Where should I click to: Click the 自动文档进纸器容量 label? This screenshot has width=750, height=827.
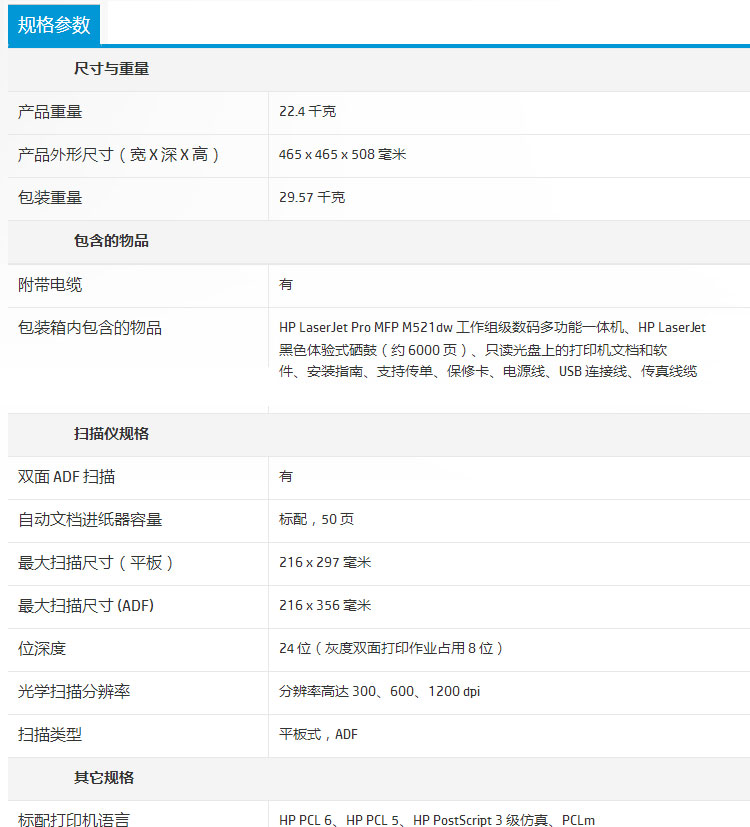click(x=90, y=520)
